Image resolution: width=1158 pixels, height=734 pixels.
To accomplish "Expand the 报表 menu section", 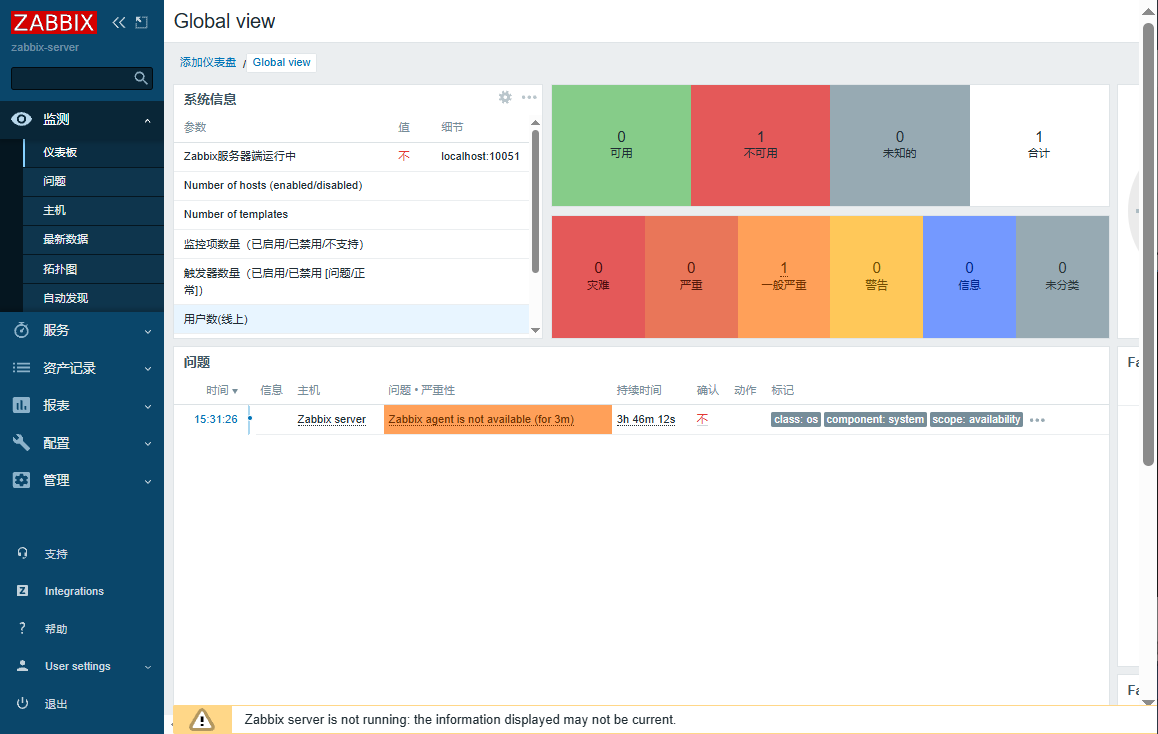I will click(x=148, y=406).
